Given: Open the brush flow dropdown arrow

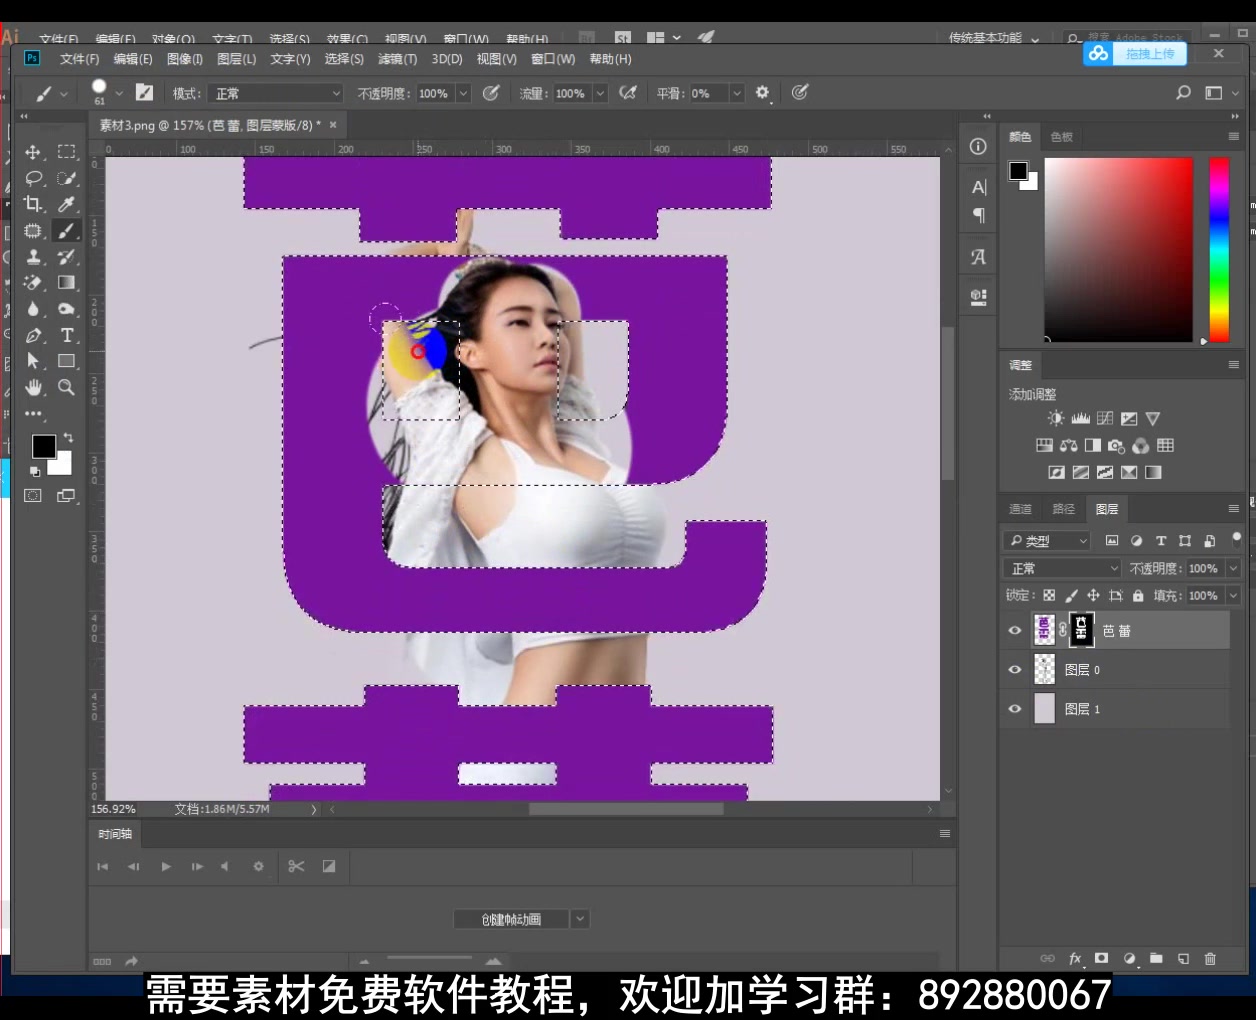Looking at the screenshot, I should pyautogui.click(x=600, y=92).
